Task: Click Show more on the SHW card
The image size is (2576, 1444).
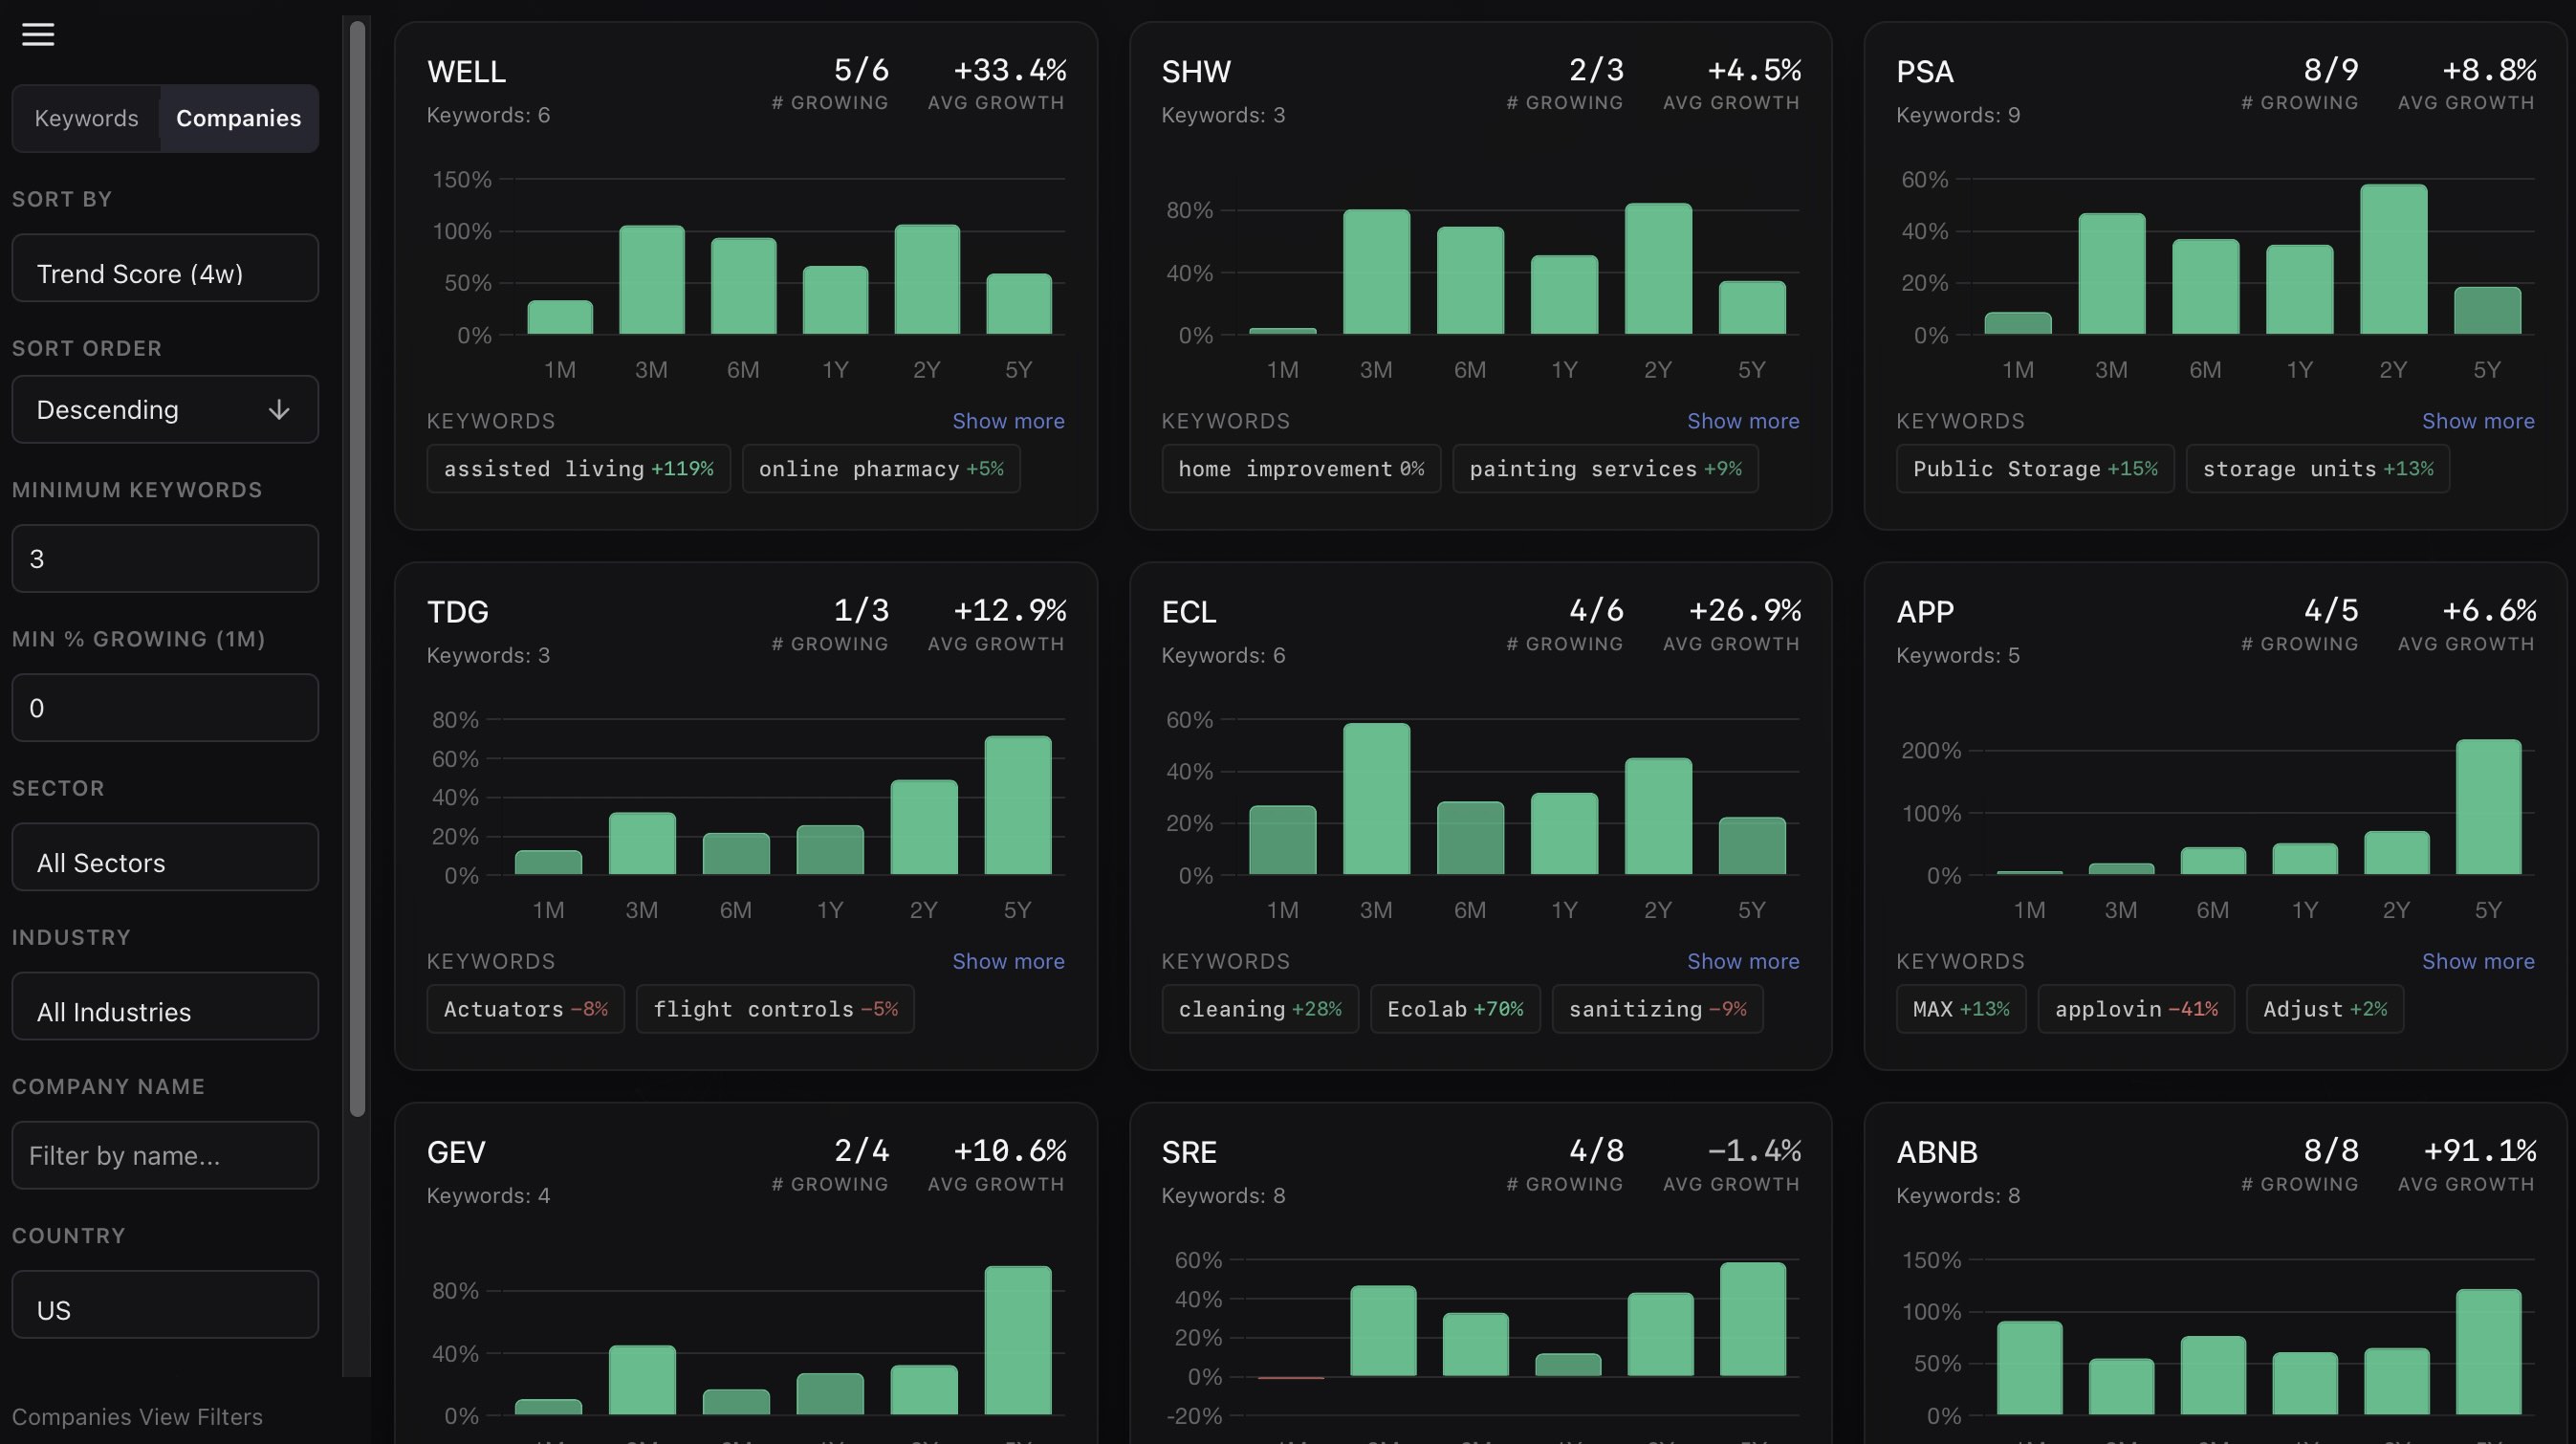Action: point(1743,421)
